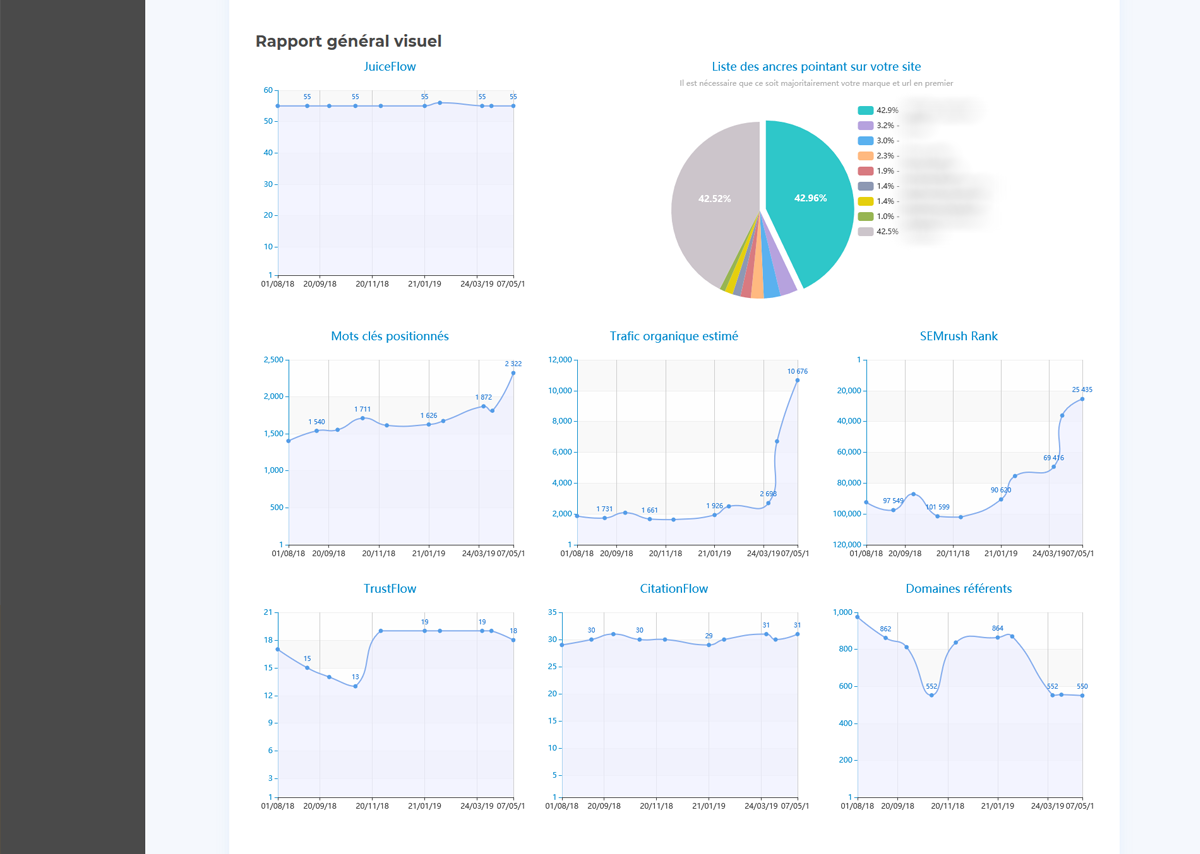1200x854 pixels.
Task: Click the '1 540' value in Mots clés chart
Action: [317, 422]
